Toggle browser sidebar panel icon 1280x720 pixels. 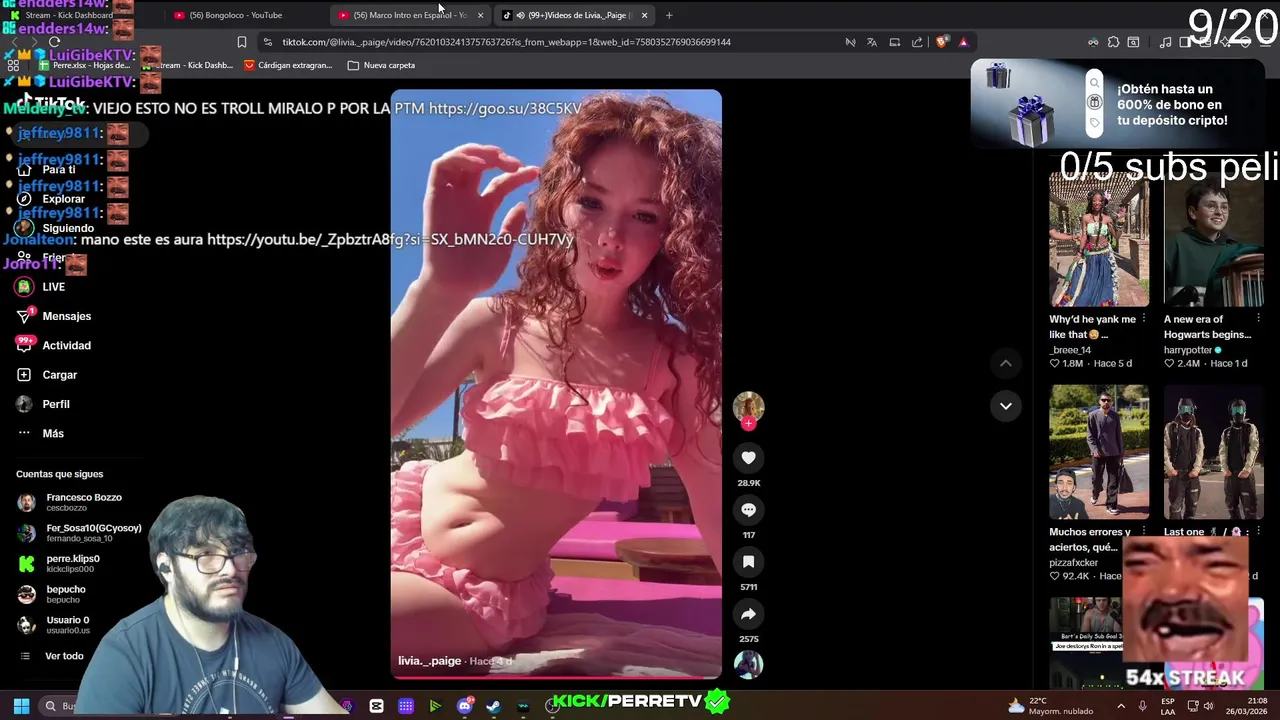pos(1185,42)
